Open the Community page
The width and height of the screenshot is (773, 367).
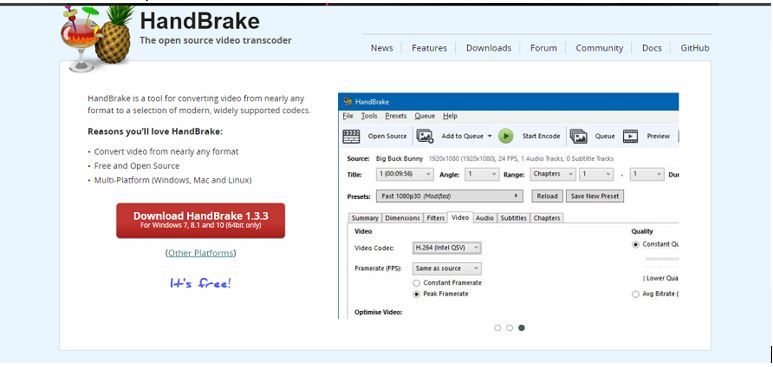599,48
